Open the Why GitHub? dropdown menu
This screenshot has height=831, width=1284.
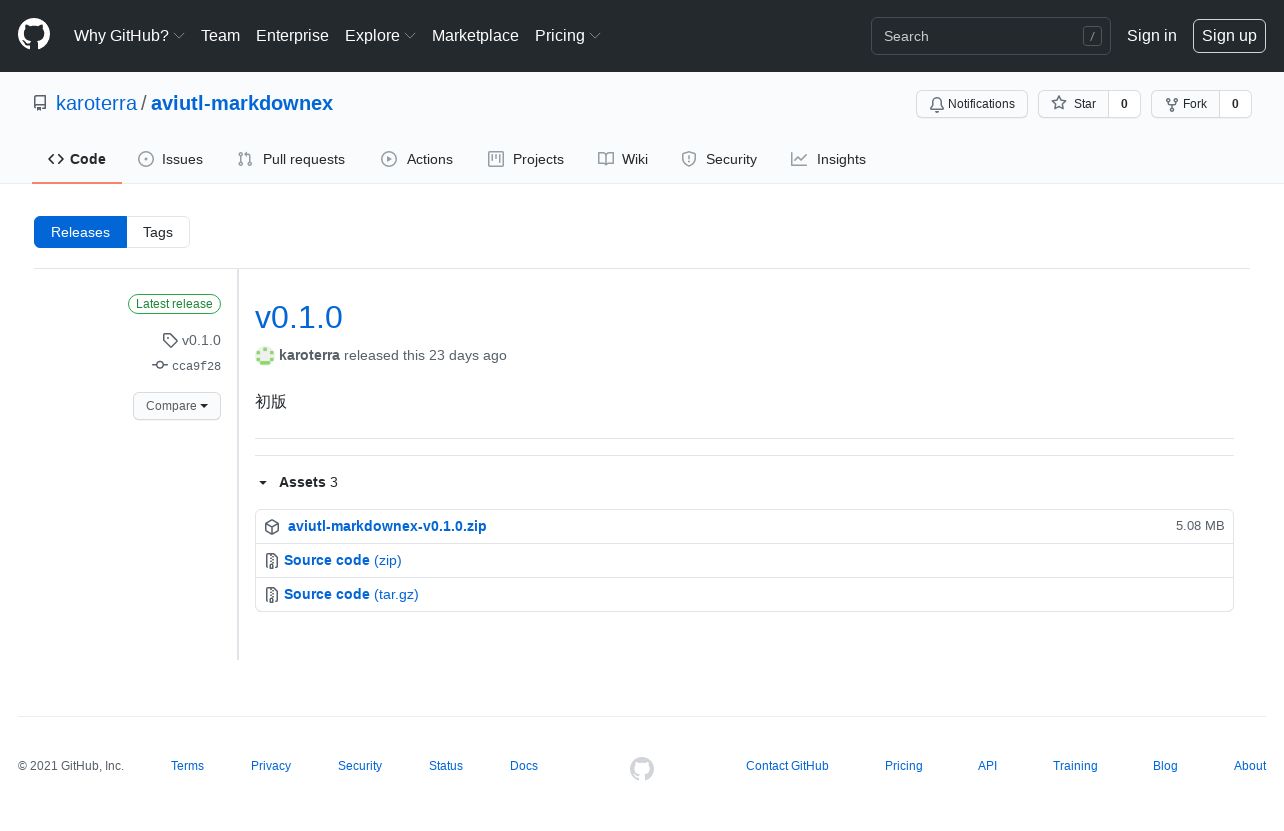tap(129, 36)
